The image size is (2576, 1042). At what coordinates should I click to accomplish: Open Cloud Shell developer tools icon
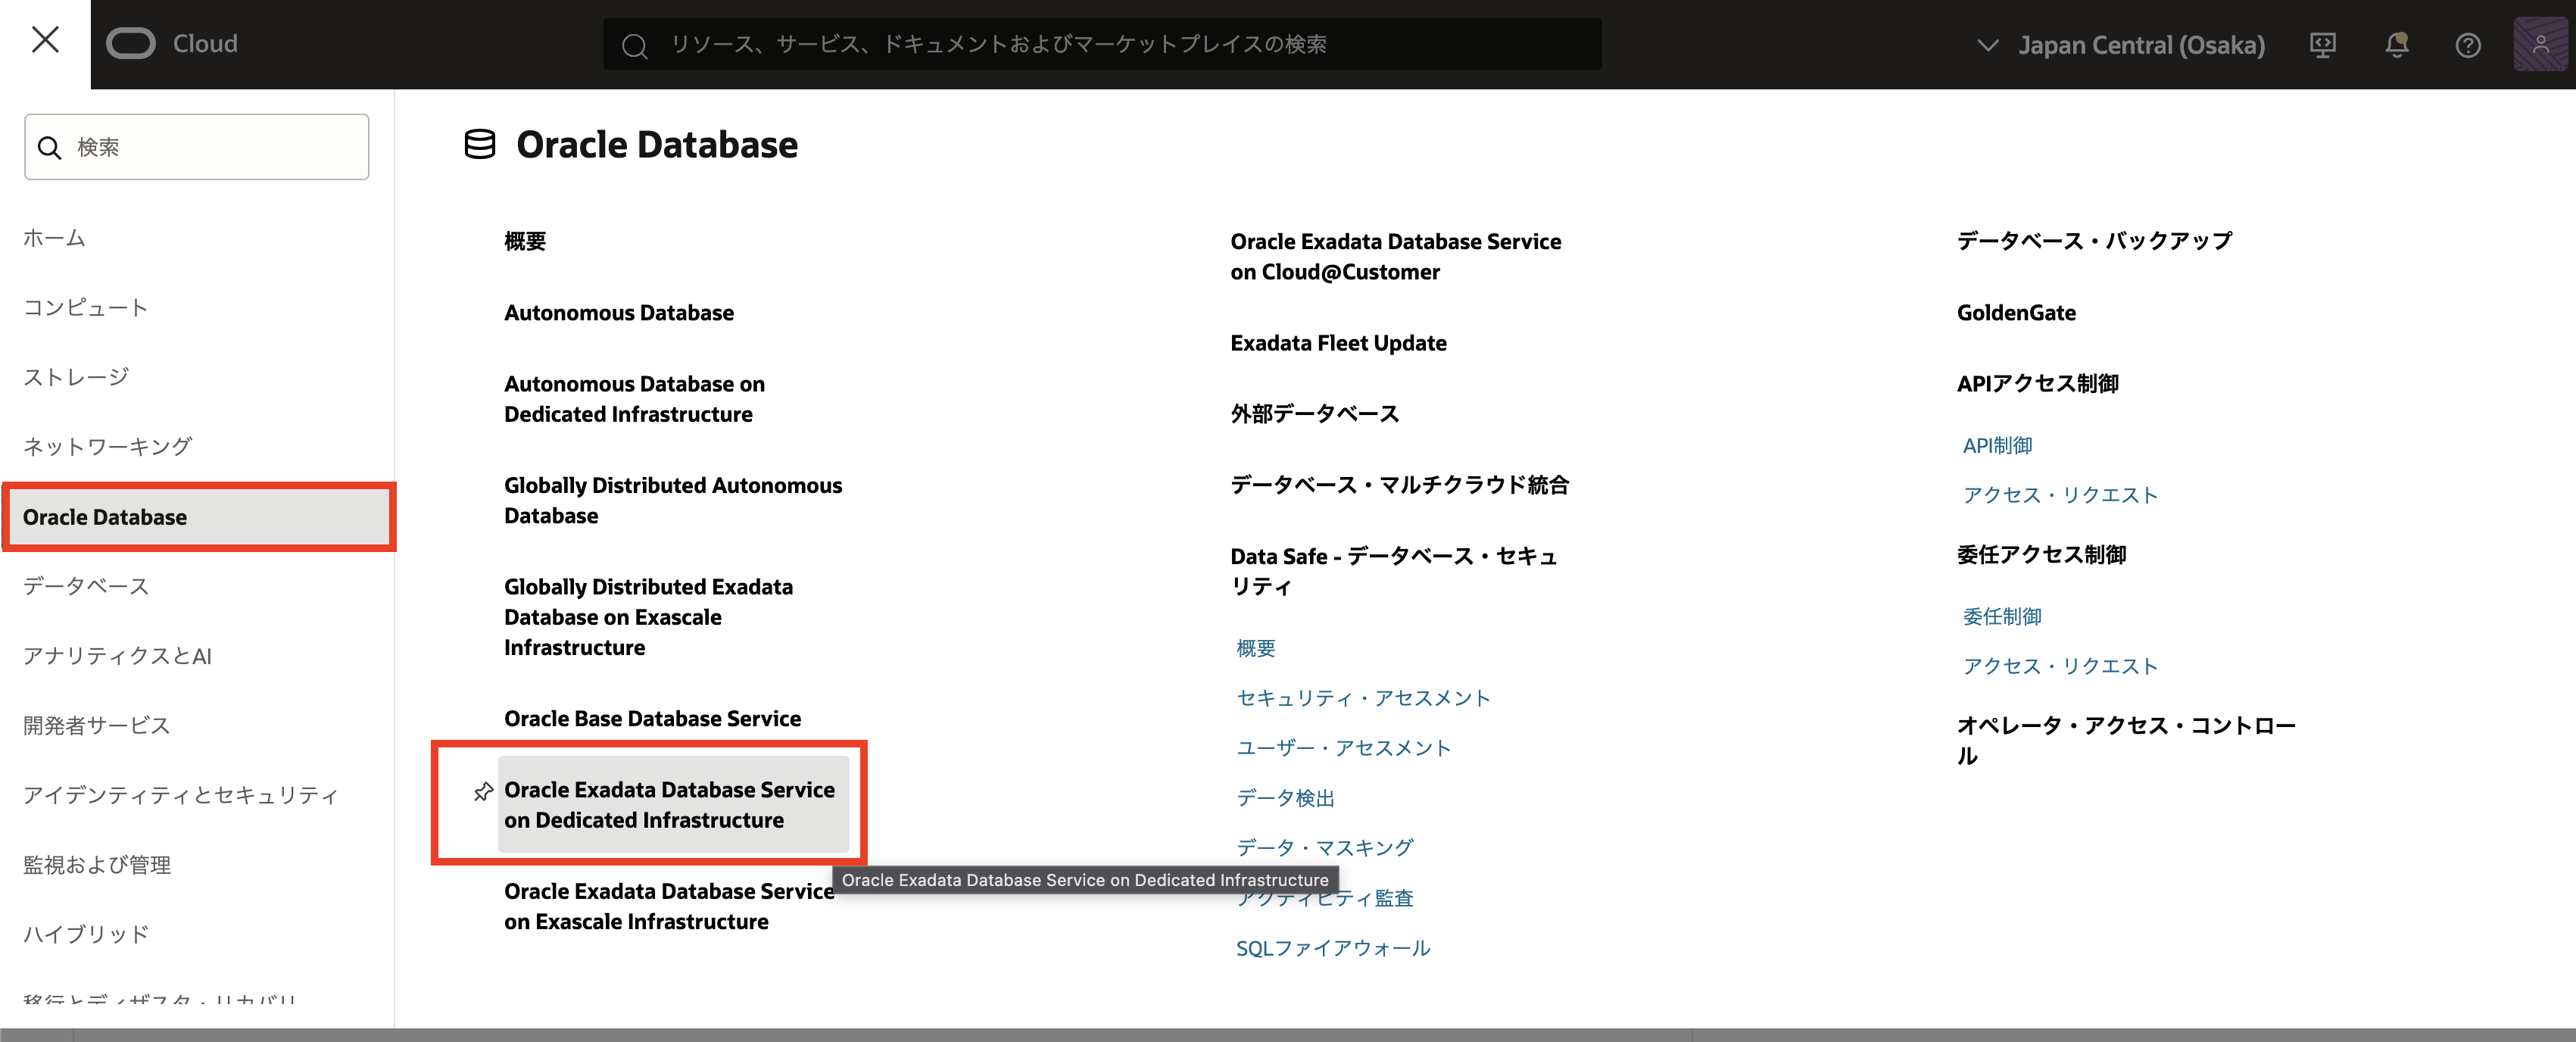coord(2322,45)
